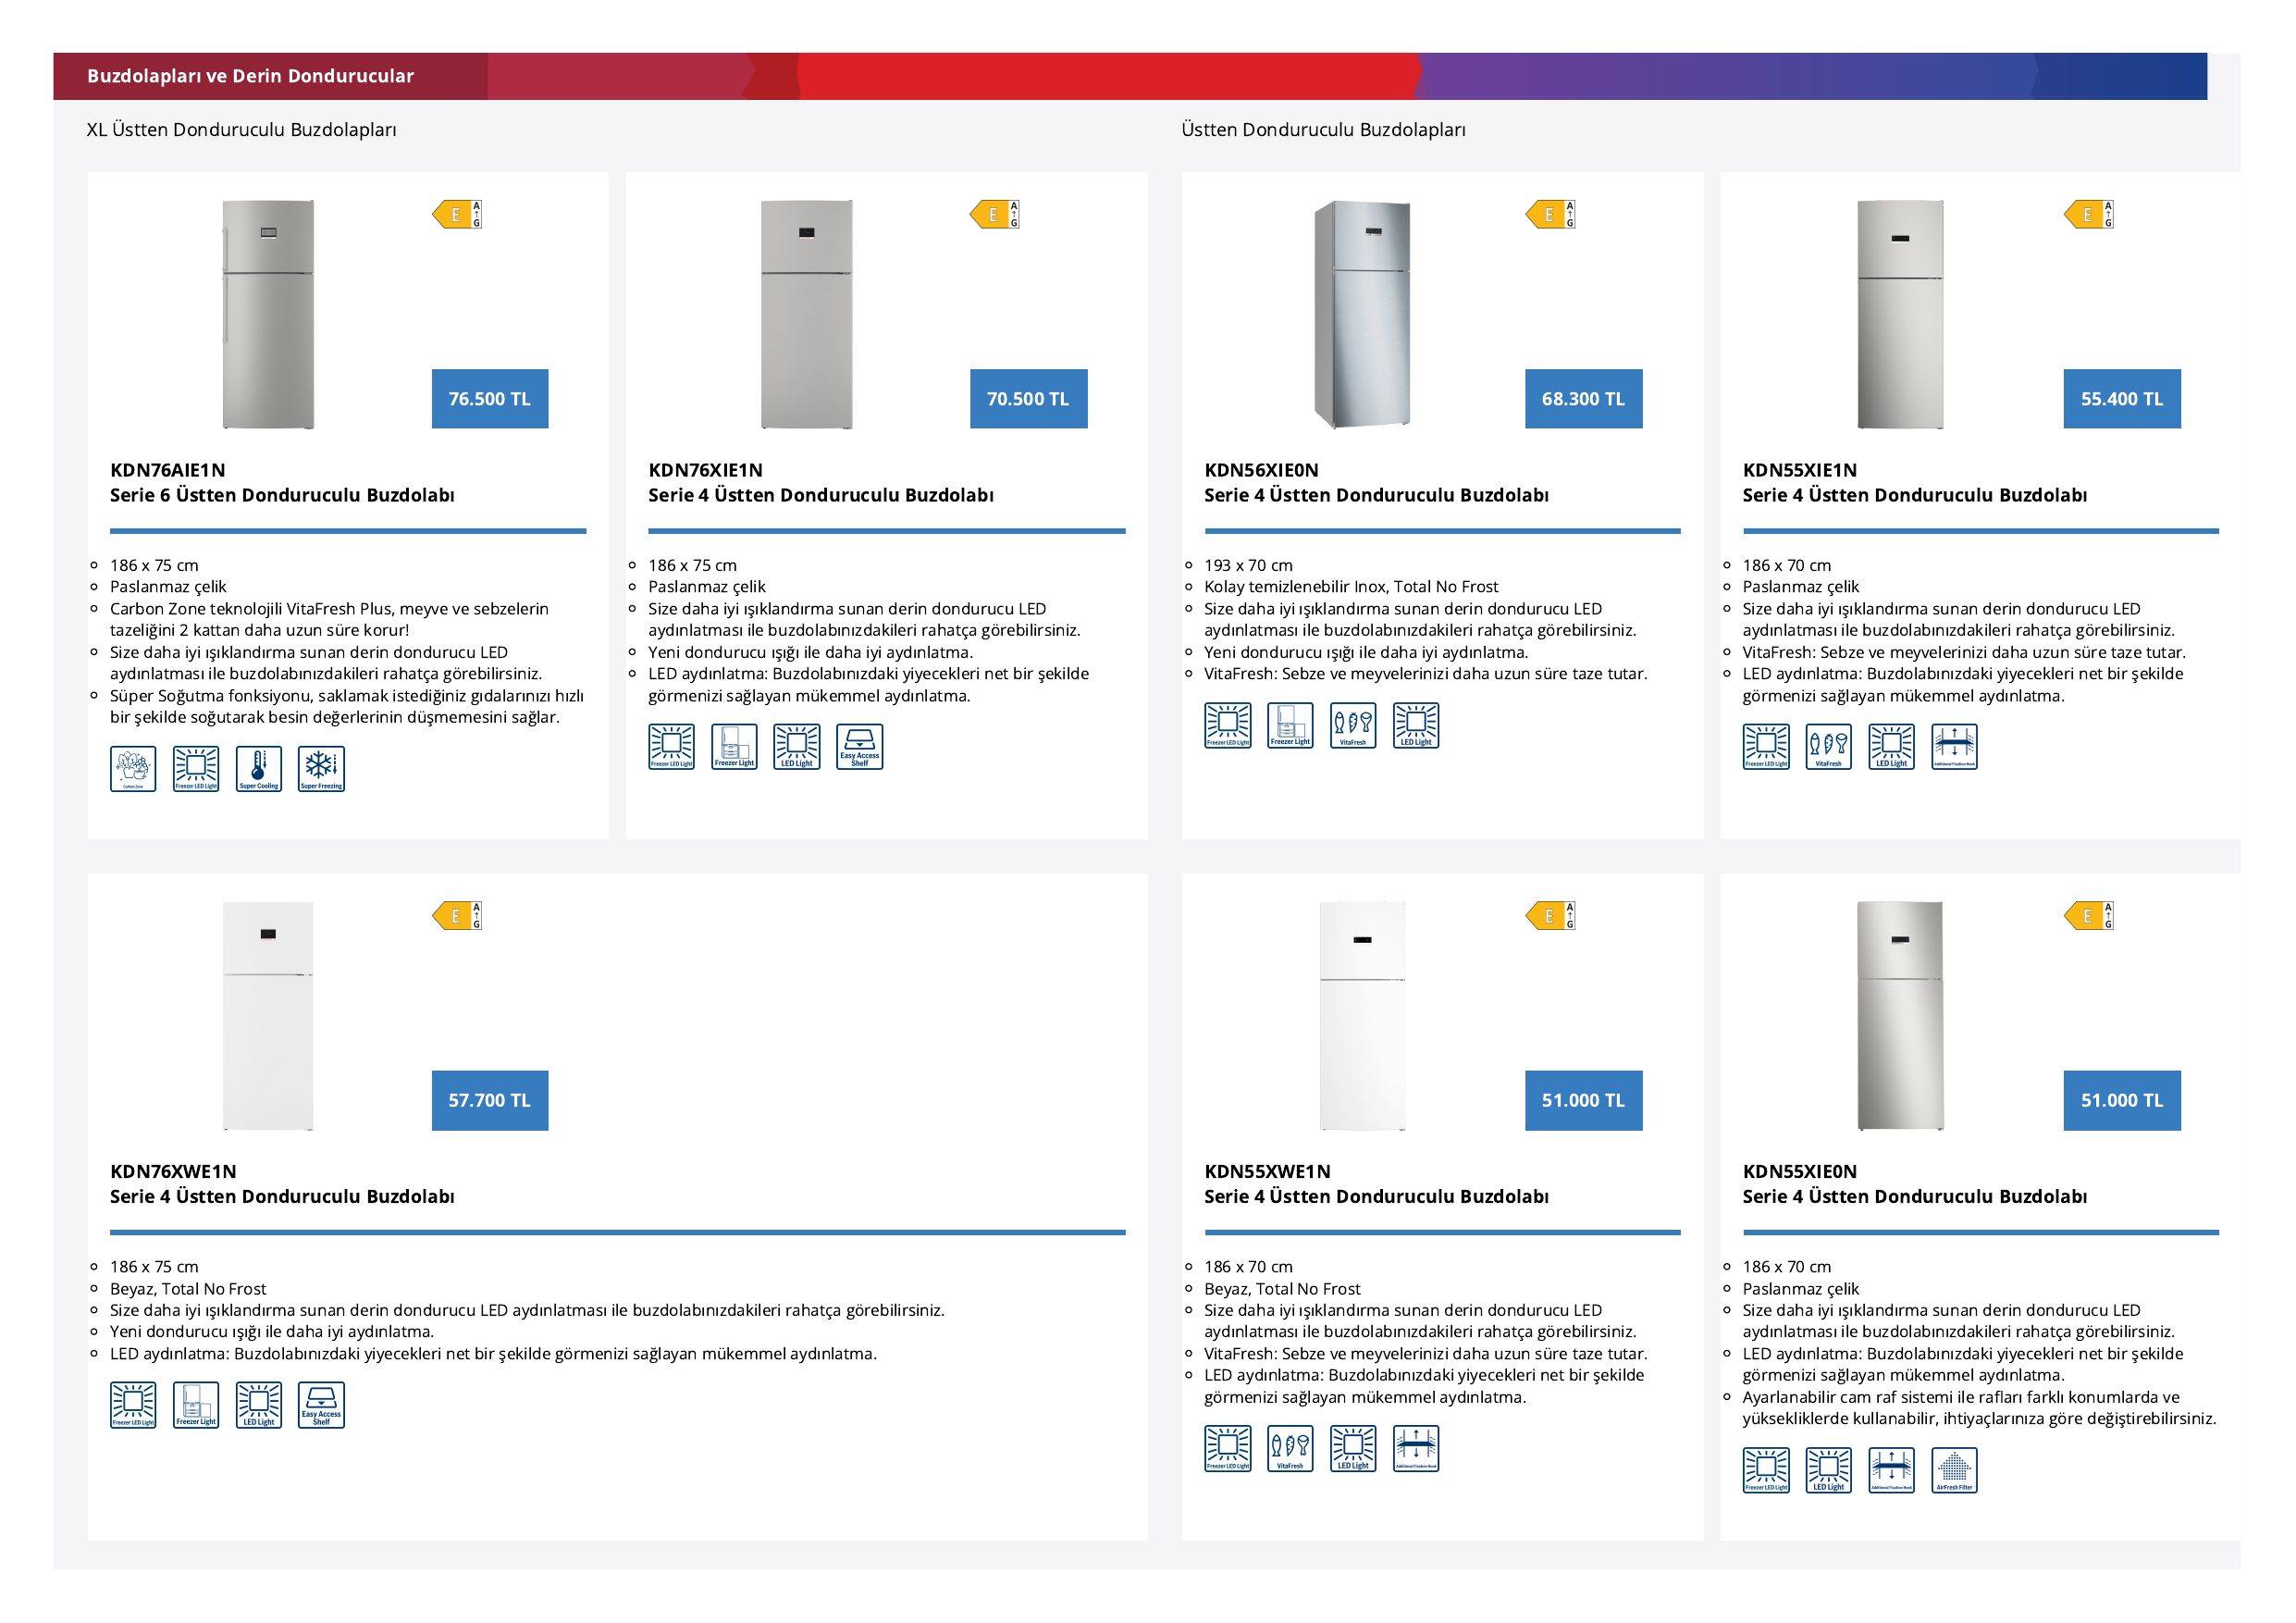Image resolution: width=2296 pixels, height=1623 pixels.
Task: Select the 57.700 TL price box
Action: (490, 1101)
